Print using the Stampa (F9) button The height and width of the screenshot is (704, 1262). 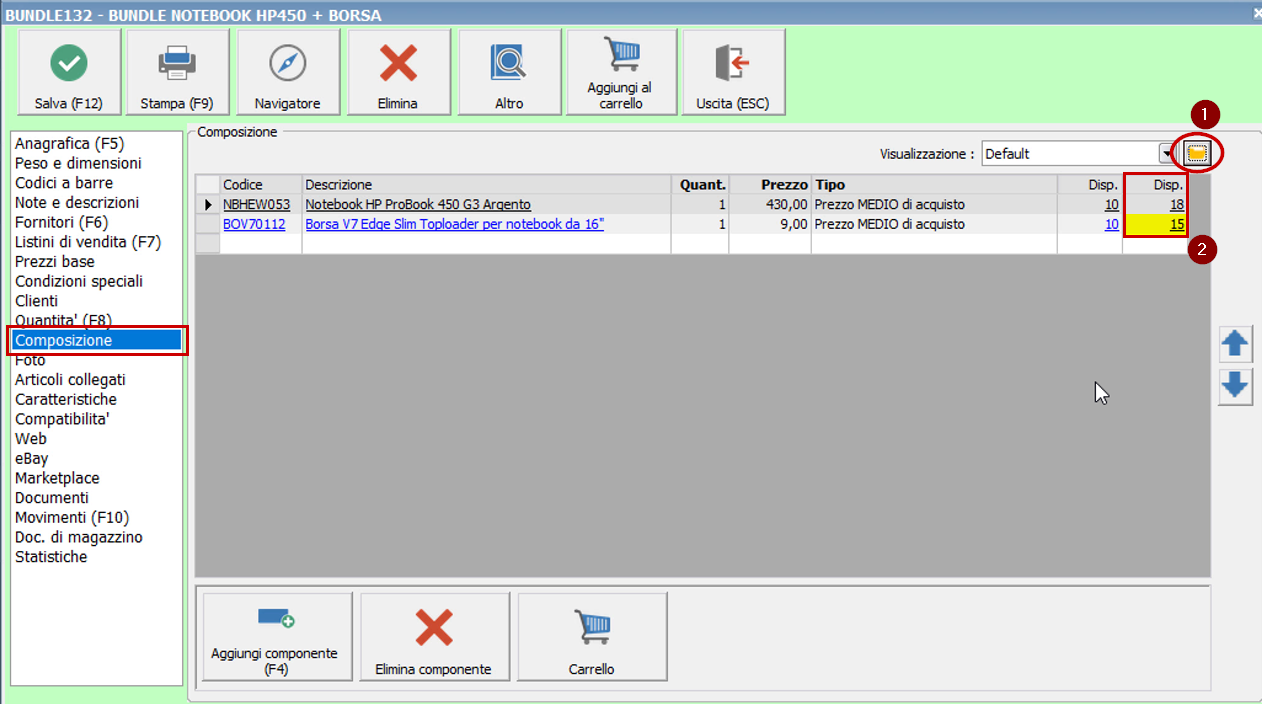coord(177,72)
